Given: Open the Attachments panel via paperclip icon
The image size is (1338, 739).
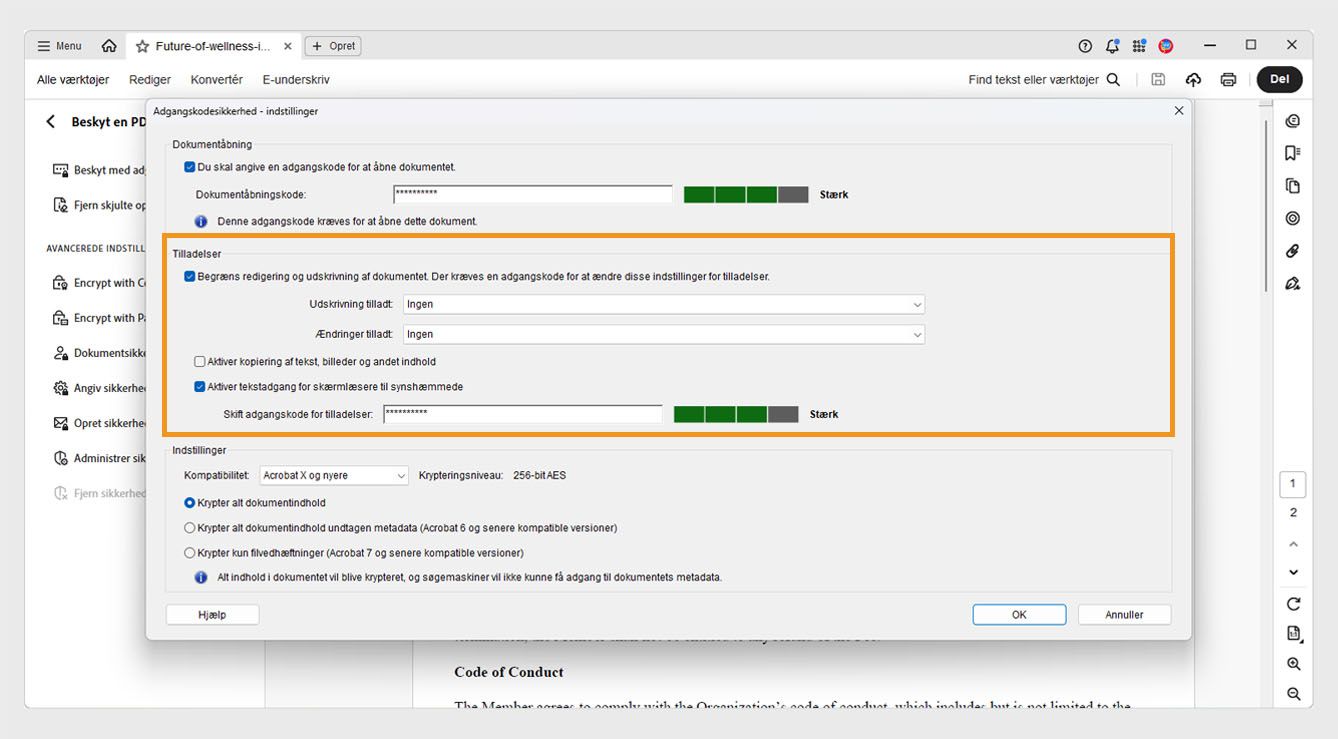Looking at the screenshot, I should click(1292, 251).
